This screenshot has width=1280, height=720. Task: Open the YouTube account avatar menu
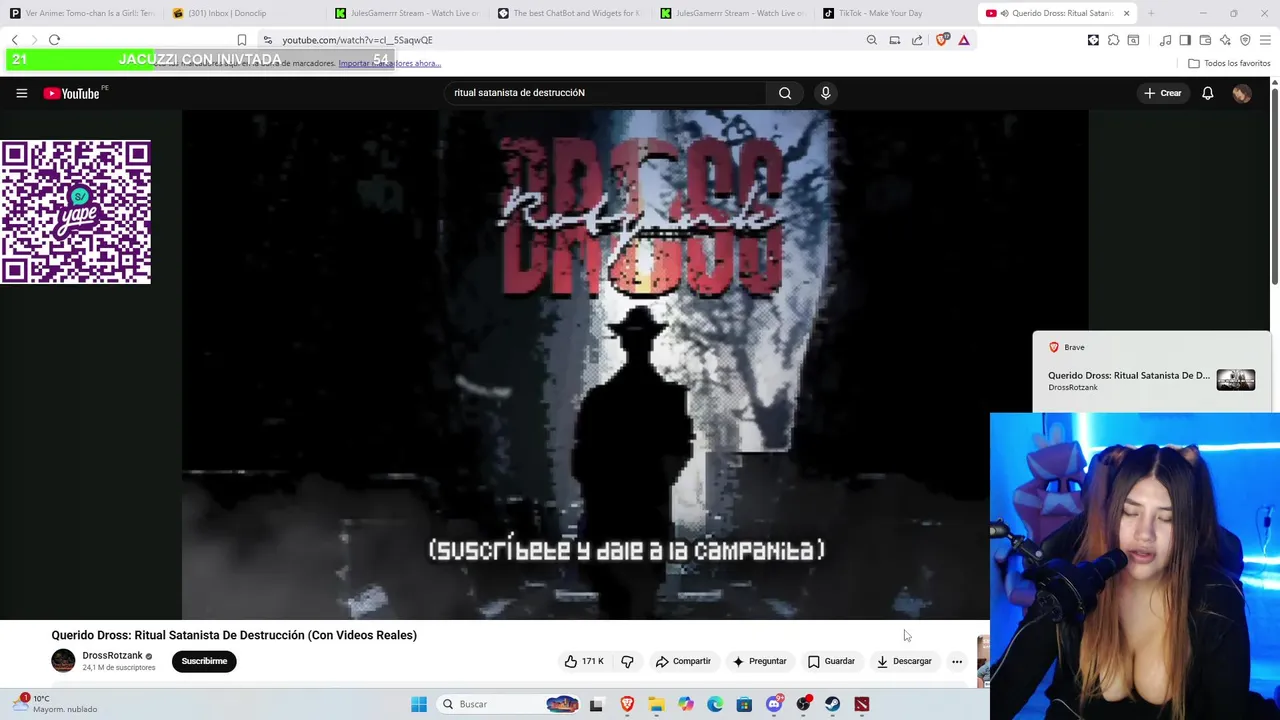(x=1241, y=93)
